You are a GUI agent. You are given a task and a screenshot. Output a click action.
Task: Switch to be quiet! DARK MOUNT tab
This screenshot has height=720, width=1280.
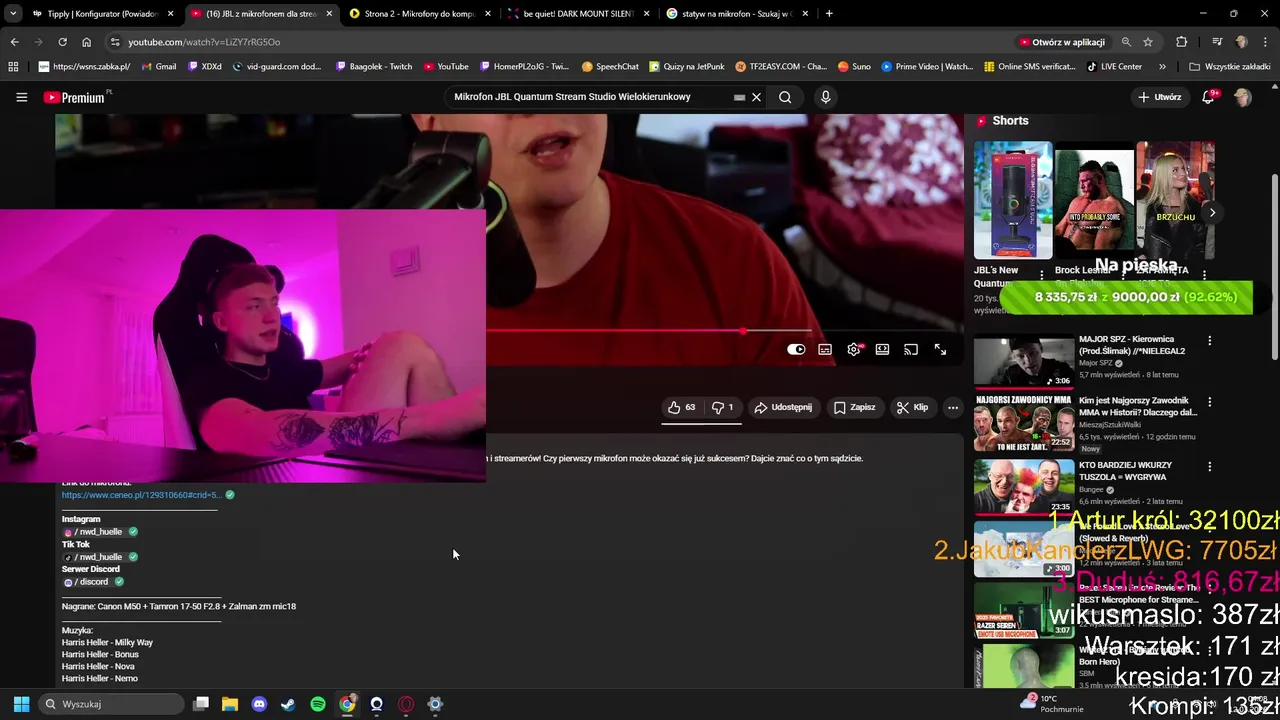click(580, 14)
